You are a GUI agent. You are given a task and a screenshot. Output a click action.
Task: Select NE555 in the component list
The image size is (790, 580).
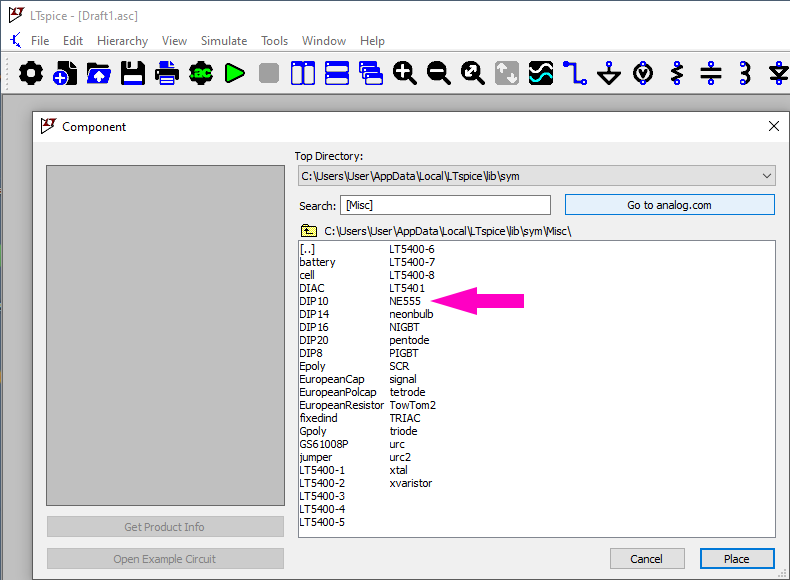(405, 301)
